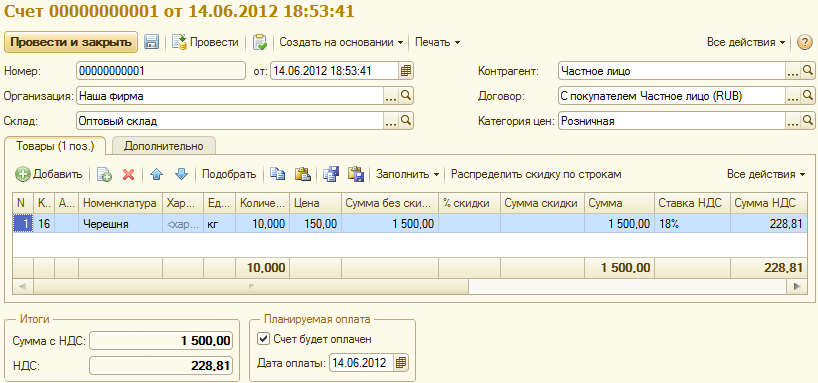The image size is (818, 383).
Task: Click the clipboard checkmark icon beside Провести
Action: click(260, 42)
